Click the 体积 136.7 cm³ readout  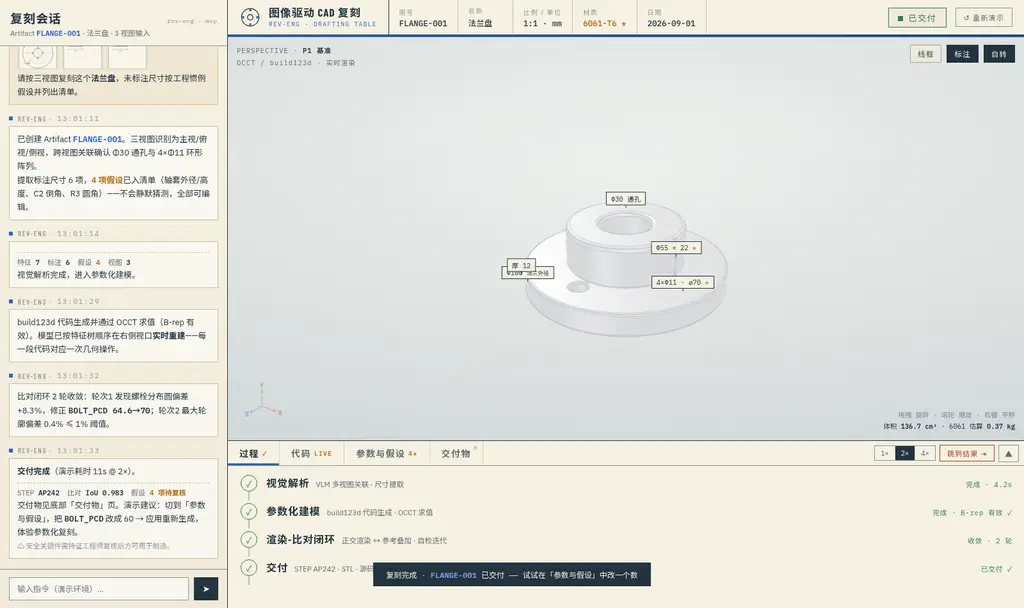(x=910, y=426)
